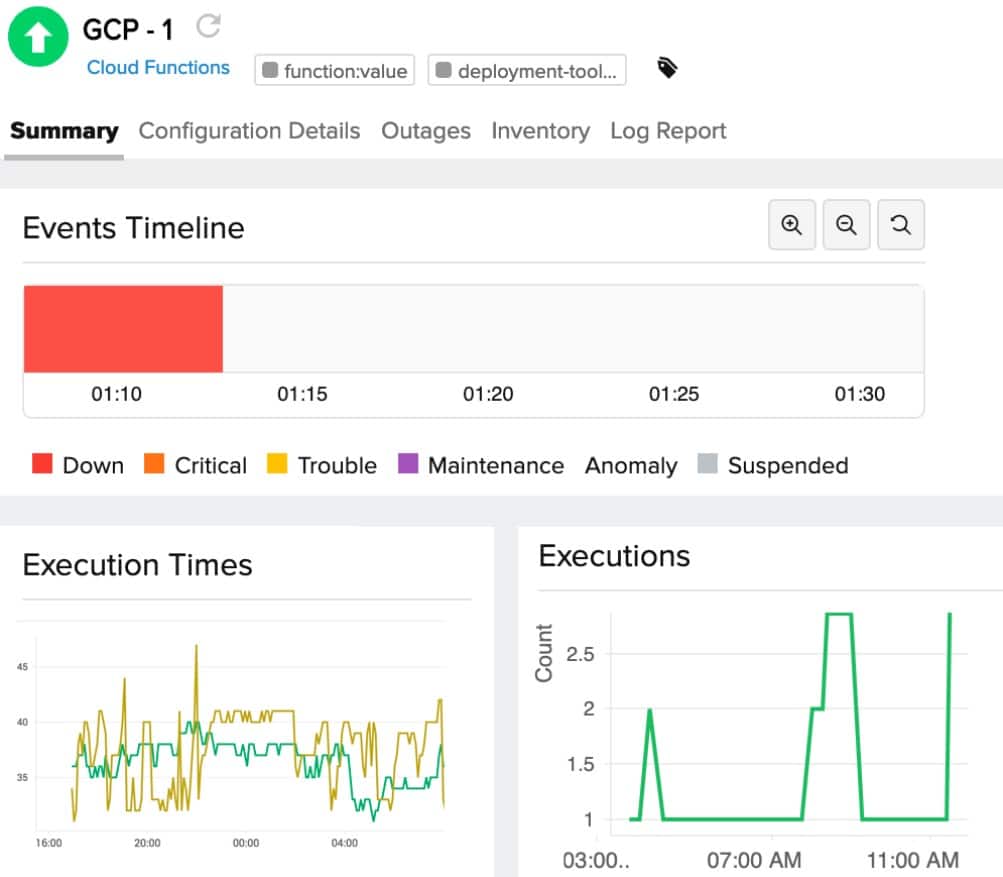Click the 07:00 AM axis label
This screenshot has height=877, width=1003.
754,860
